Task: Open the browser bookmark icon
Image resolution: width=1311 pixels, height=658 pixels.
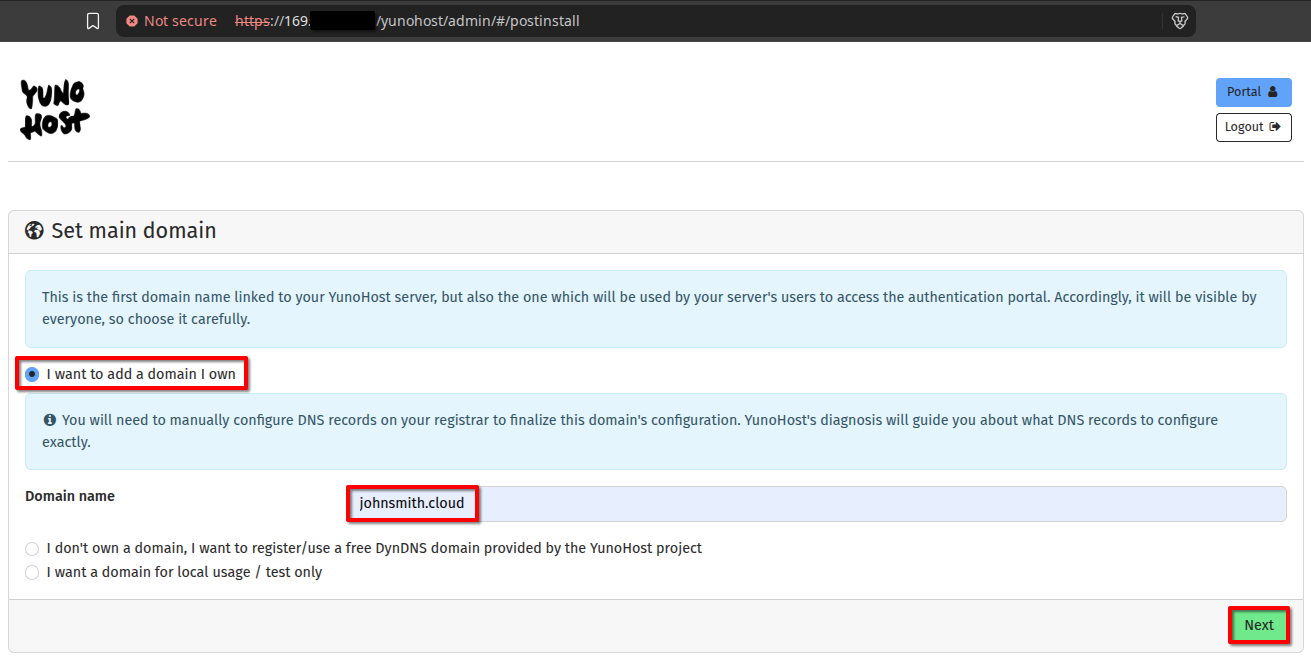Action: coord(93,21)
